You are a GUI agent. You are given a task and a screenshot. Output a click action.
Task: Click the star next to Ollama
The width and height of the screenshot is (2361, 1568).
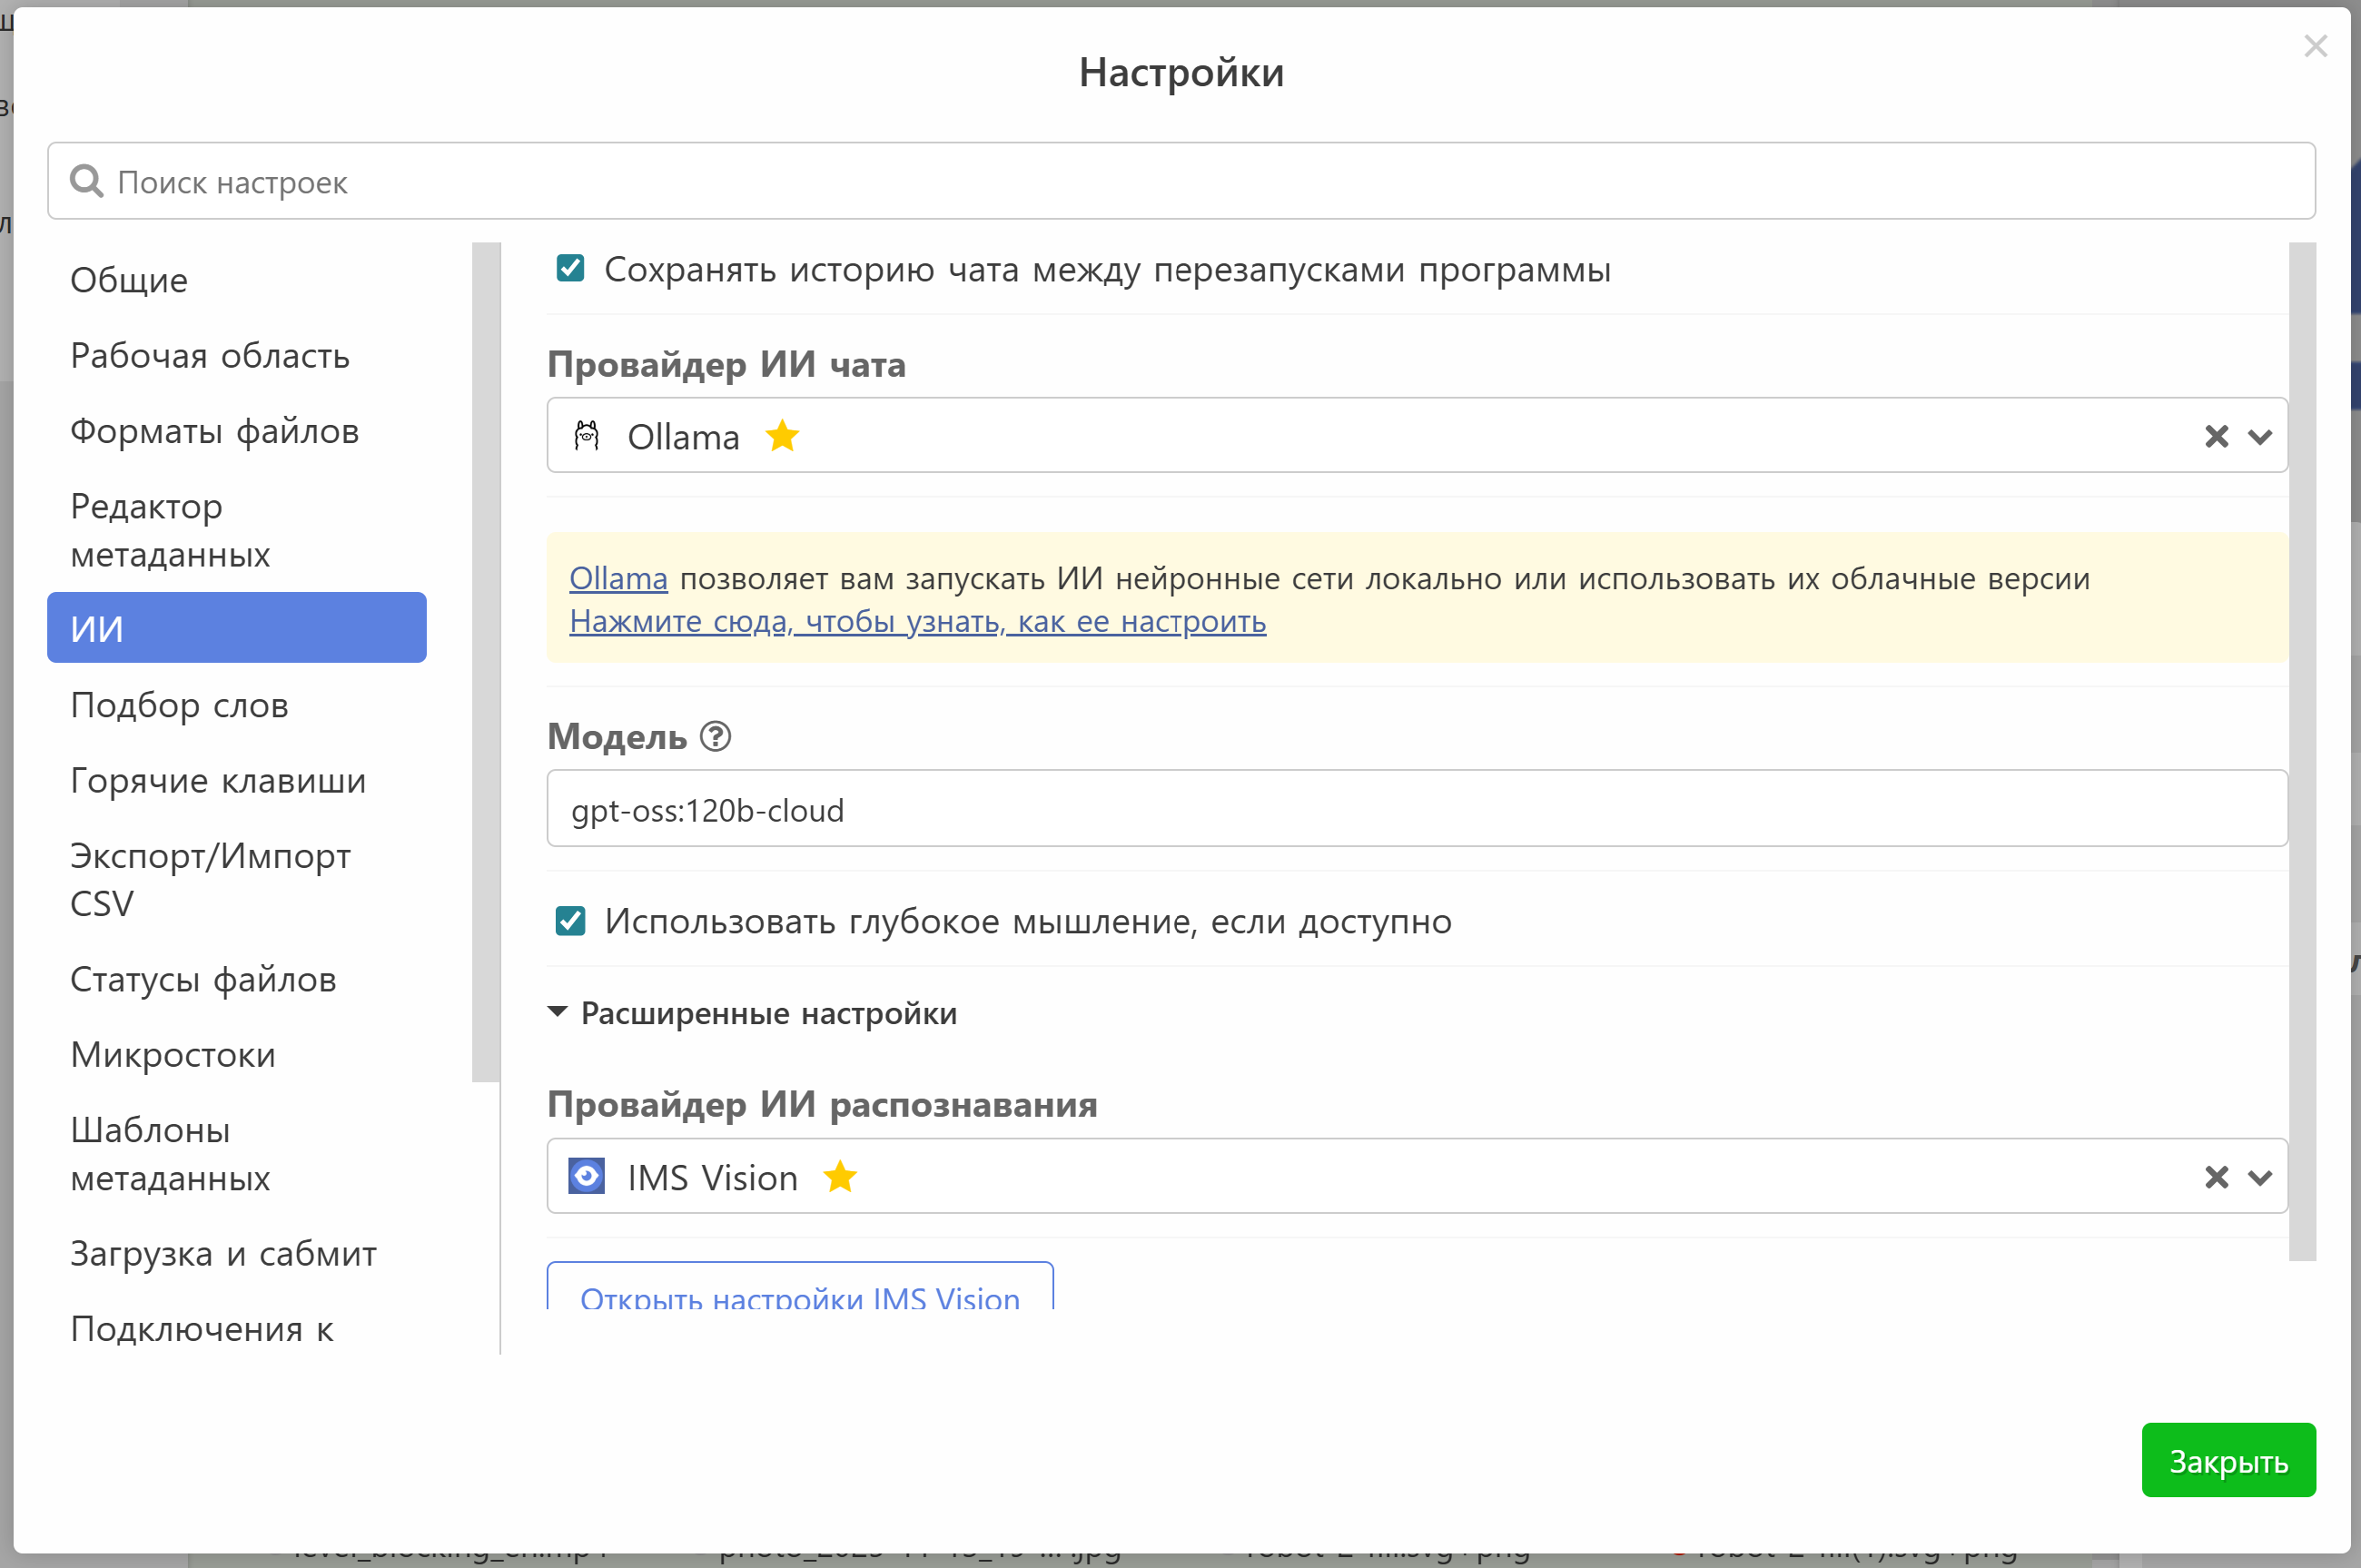click(x=782, y=436)
